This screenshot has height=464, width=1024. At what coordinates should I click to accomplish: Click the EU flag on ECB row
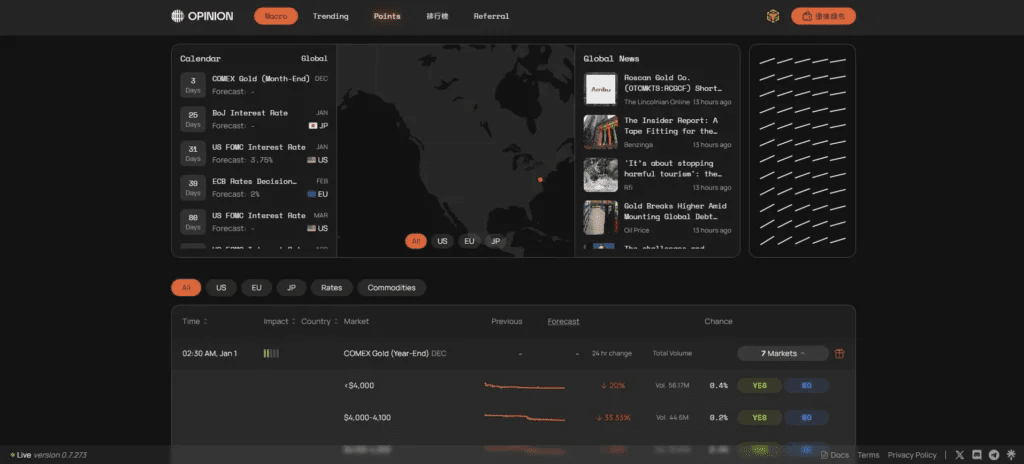tap(312, 194)
